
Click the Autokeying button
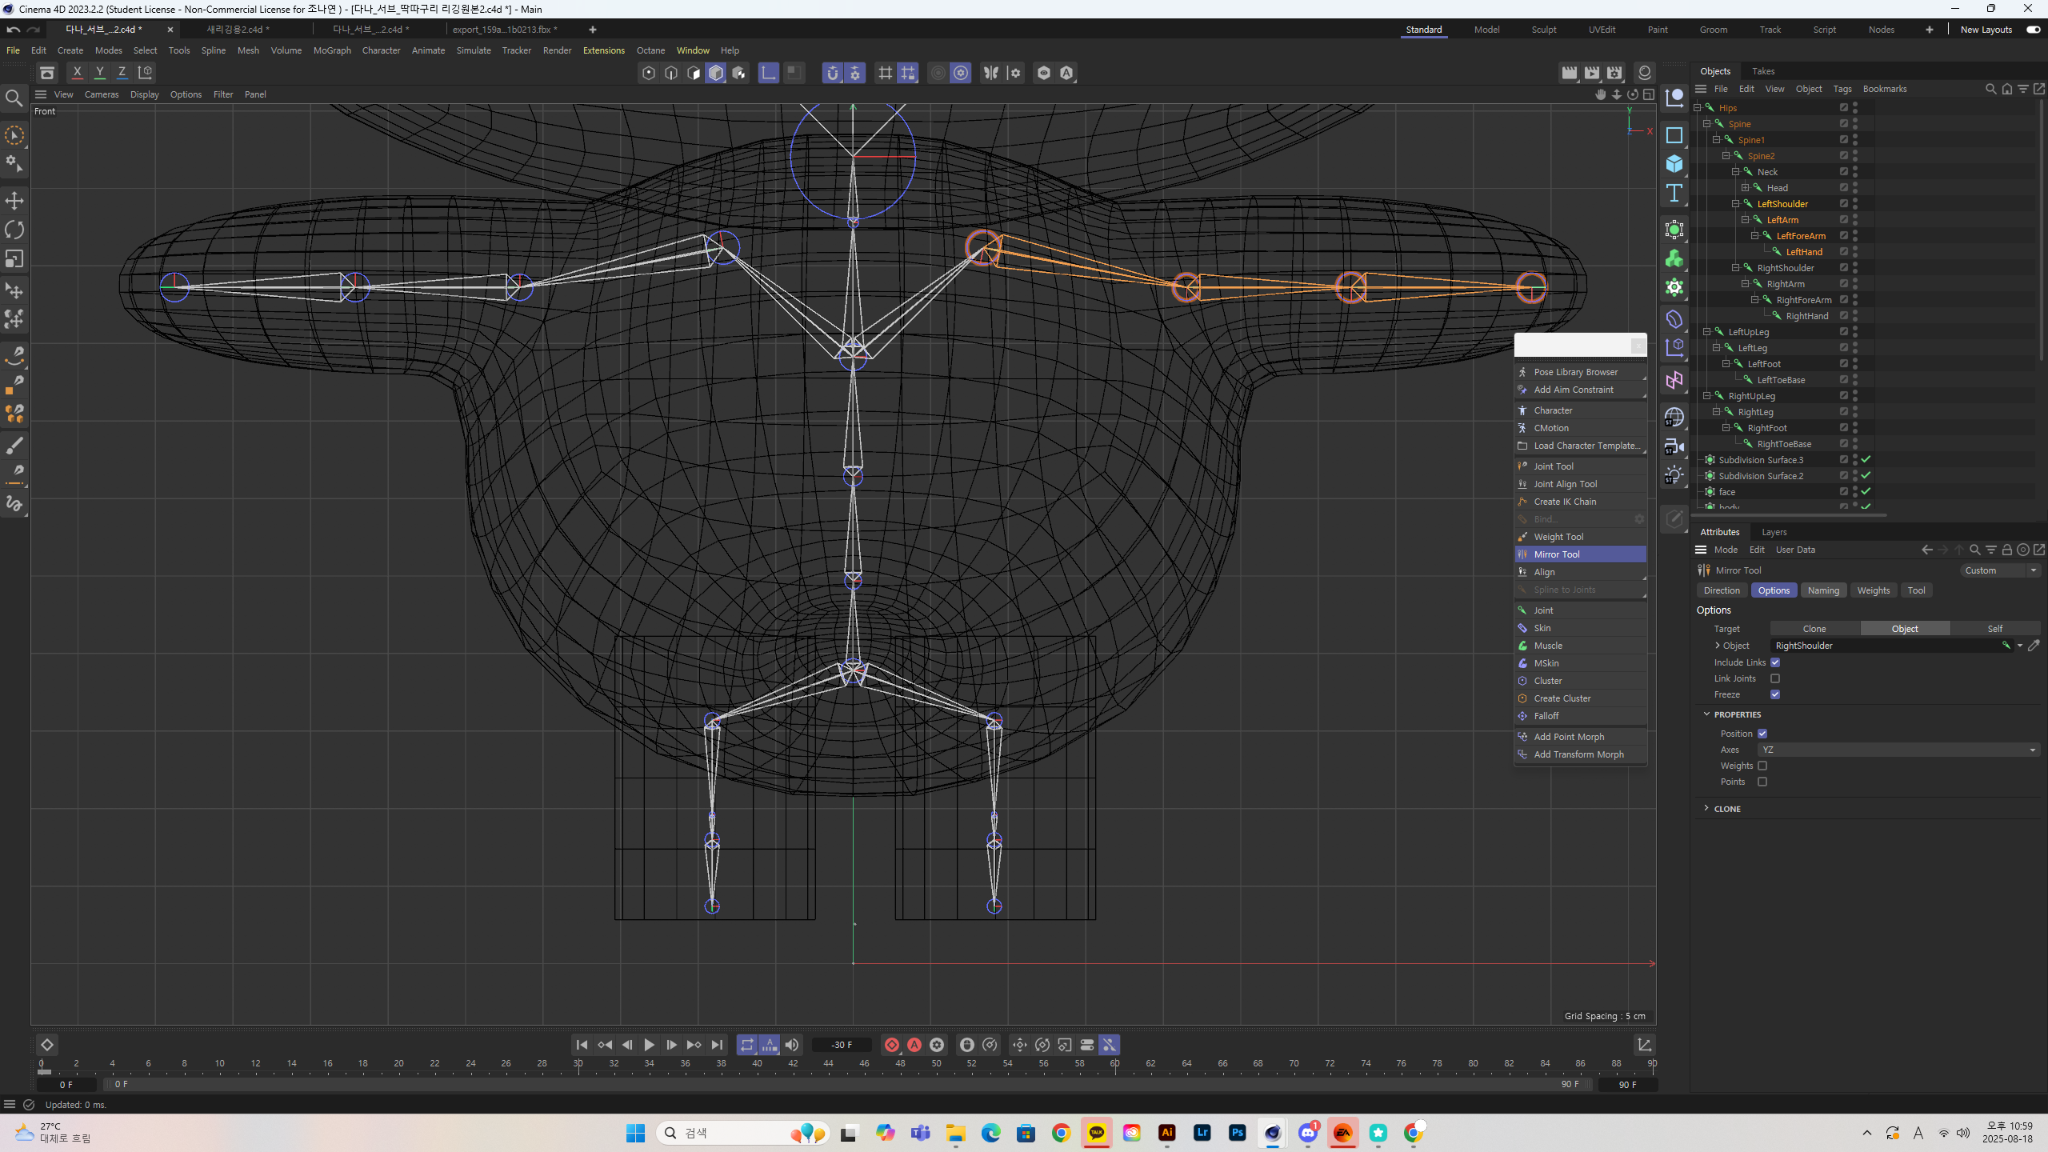tap(914, 1045)
